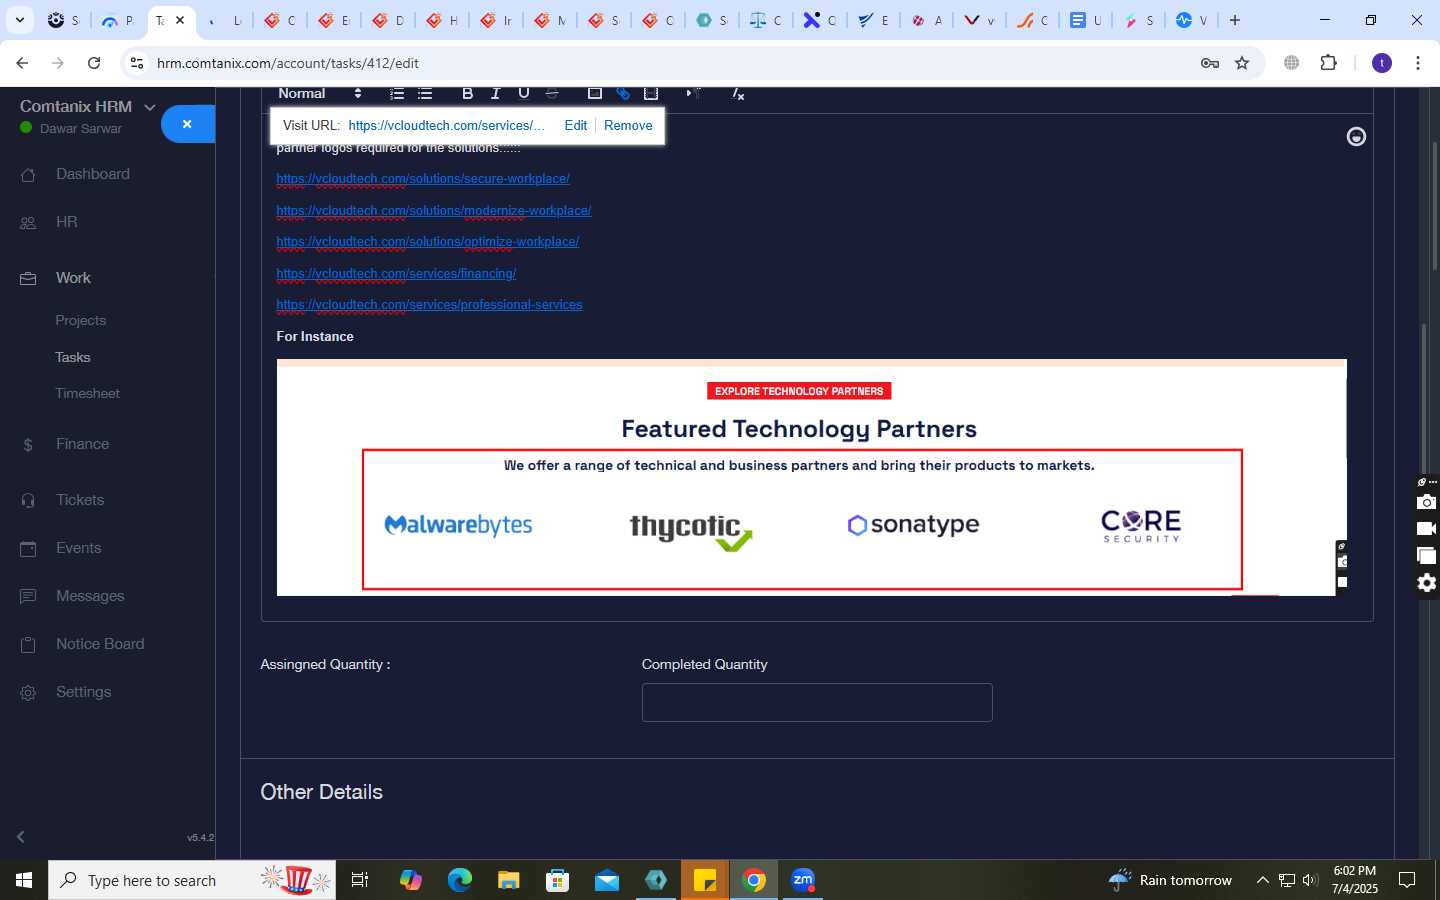The width and height of the screenshot is (1440, 900).
Task: Open the modernize-workplace solutions link
Action: (x=434, y=211)
